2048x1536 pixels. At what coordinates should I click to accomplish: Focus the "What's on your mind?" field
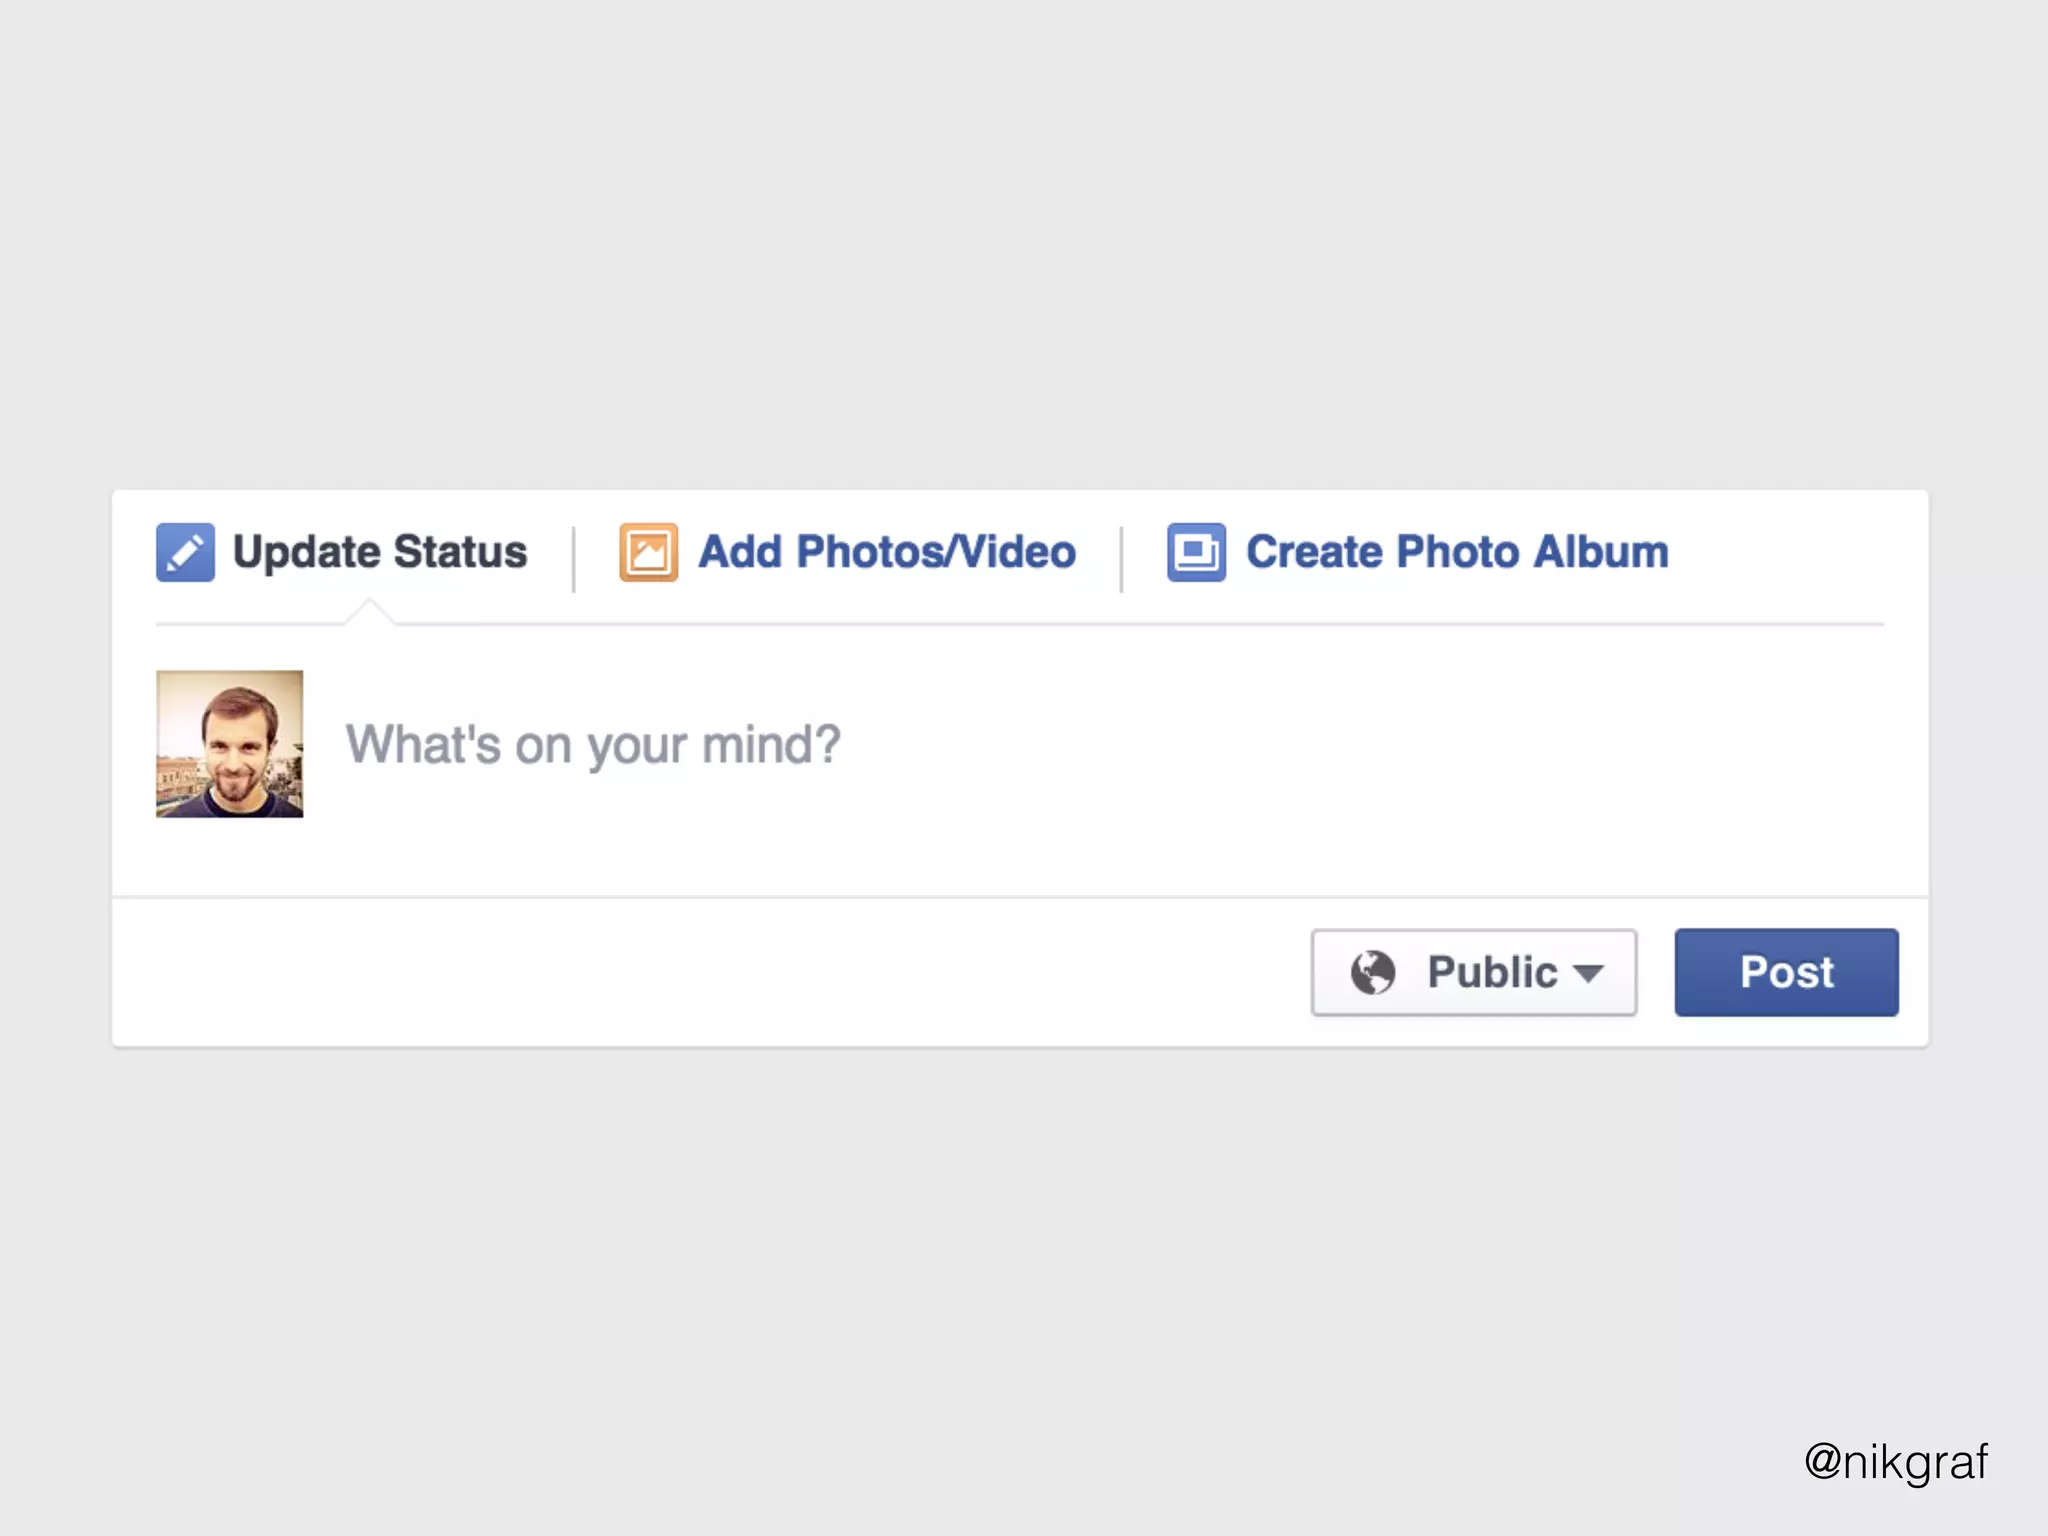click(593, 745)
